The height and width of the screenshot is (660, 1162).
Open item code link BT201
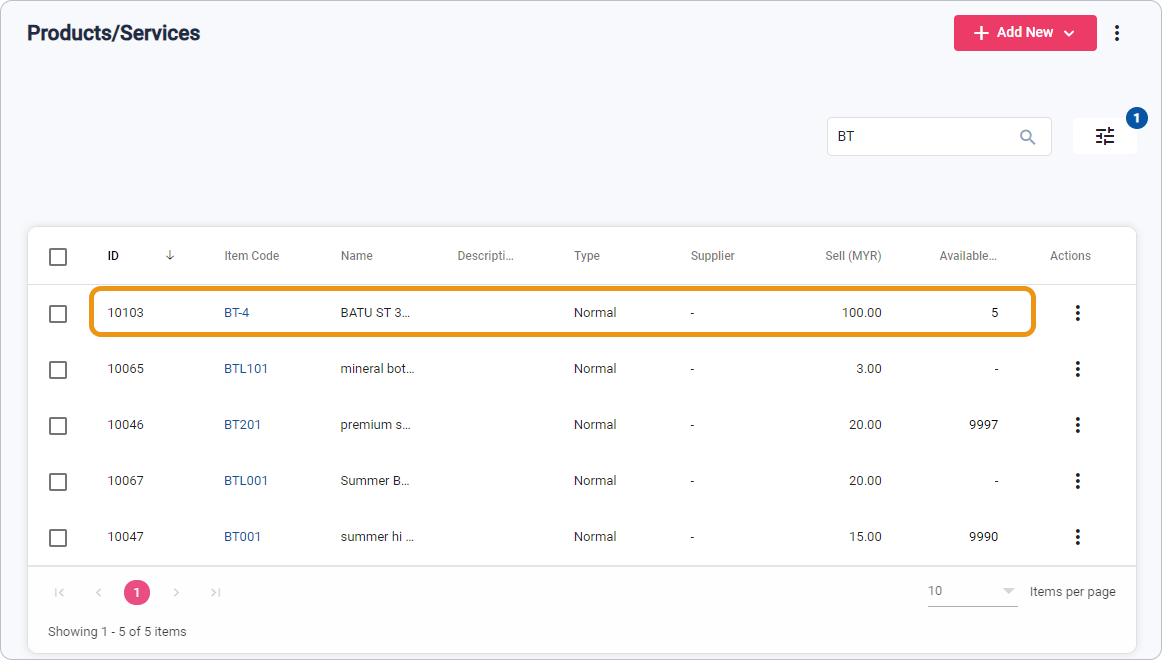coord(242,424)
